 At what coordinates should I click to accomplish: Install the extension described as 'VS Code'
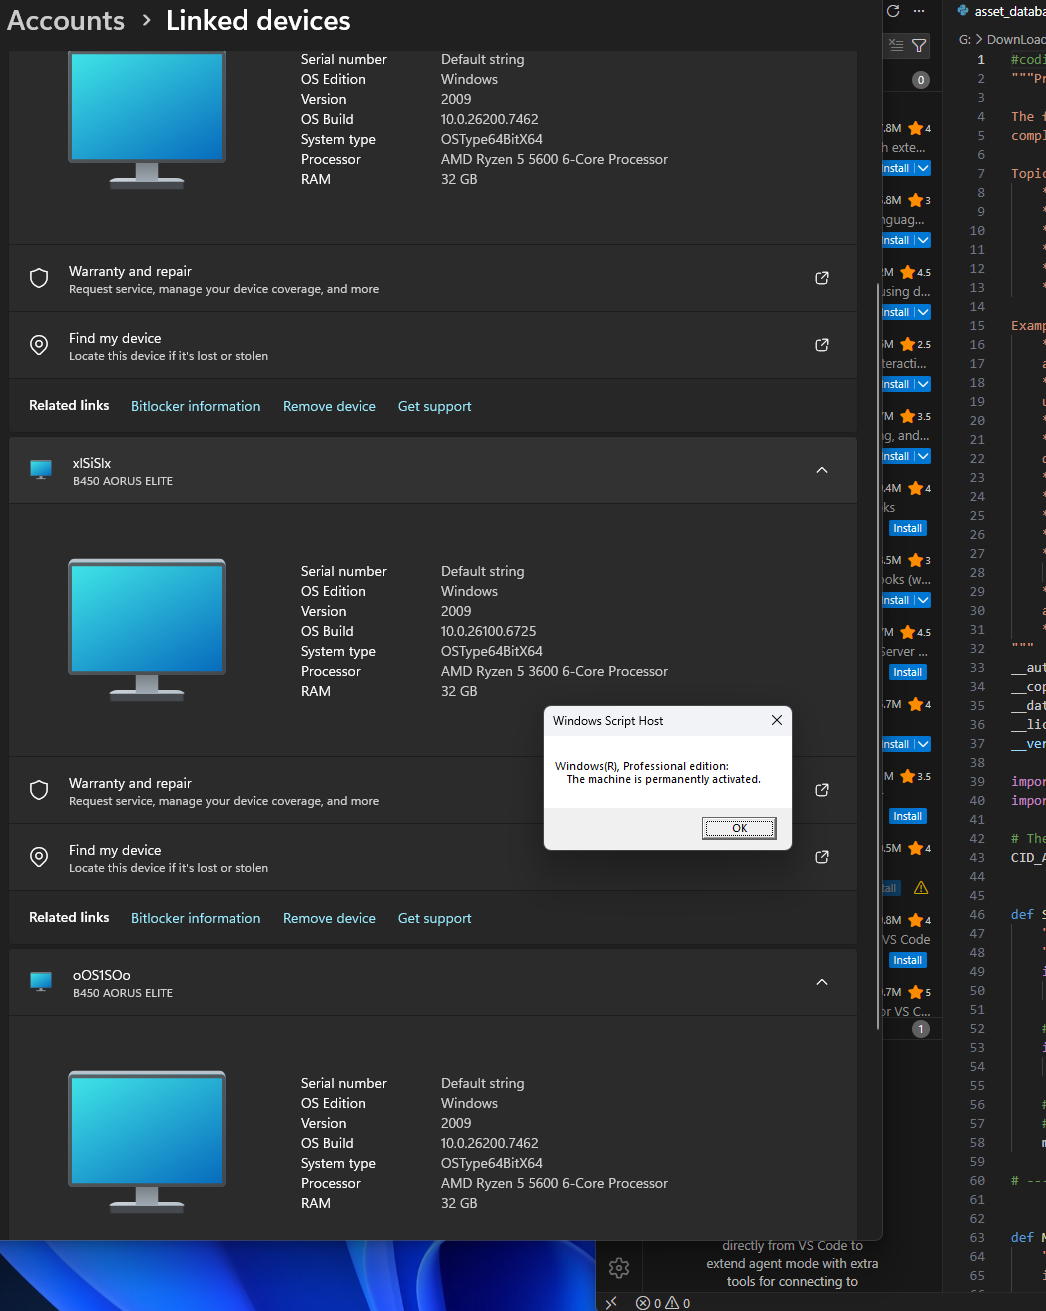click(x=908, y=960)
